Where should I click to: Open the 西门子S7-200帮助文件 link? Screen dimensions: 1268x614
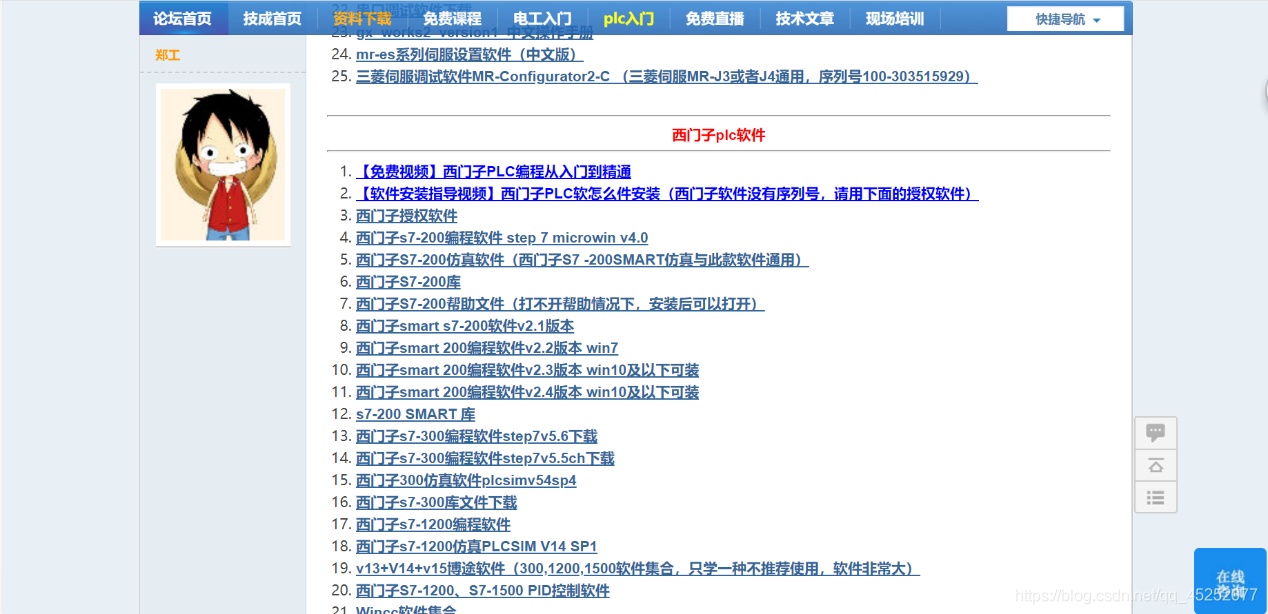click(560, 304)
